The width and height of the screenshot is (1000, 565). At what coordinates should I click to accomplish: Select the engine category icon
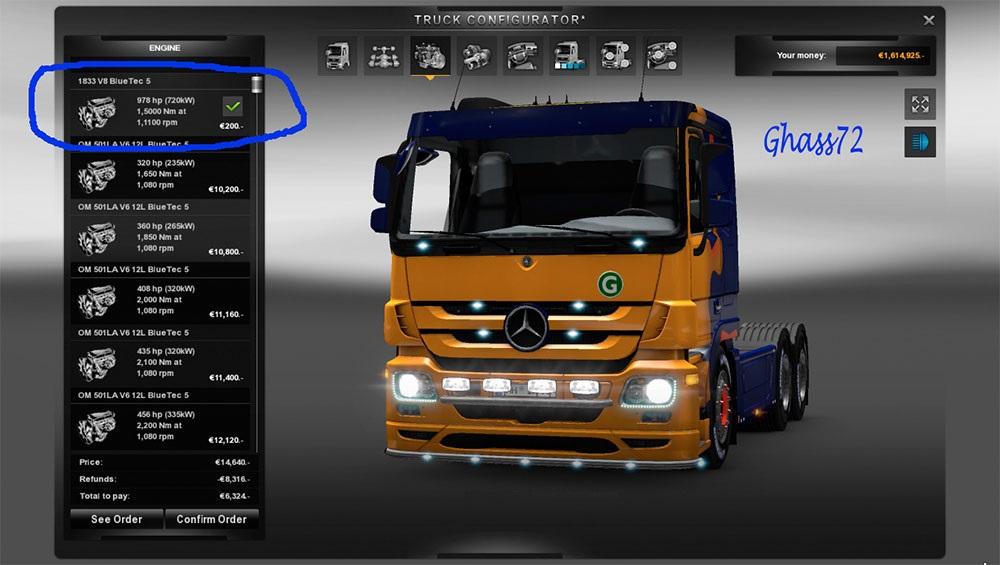coord(430,56)
